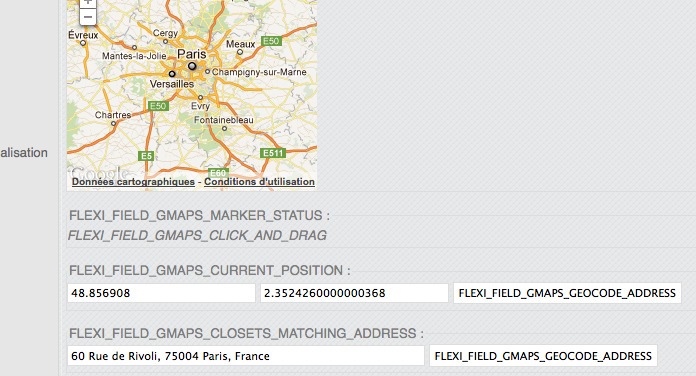Click the address field 60 Rue de Rivoli
696x376 pixels.
click(x=246, y=356)
